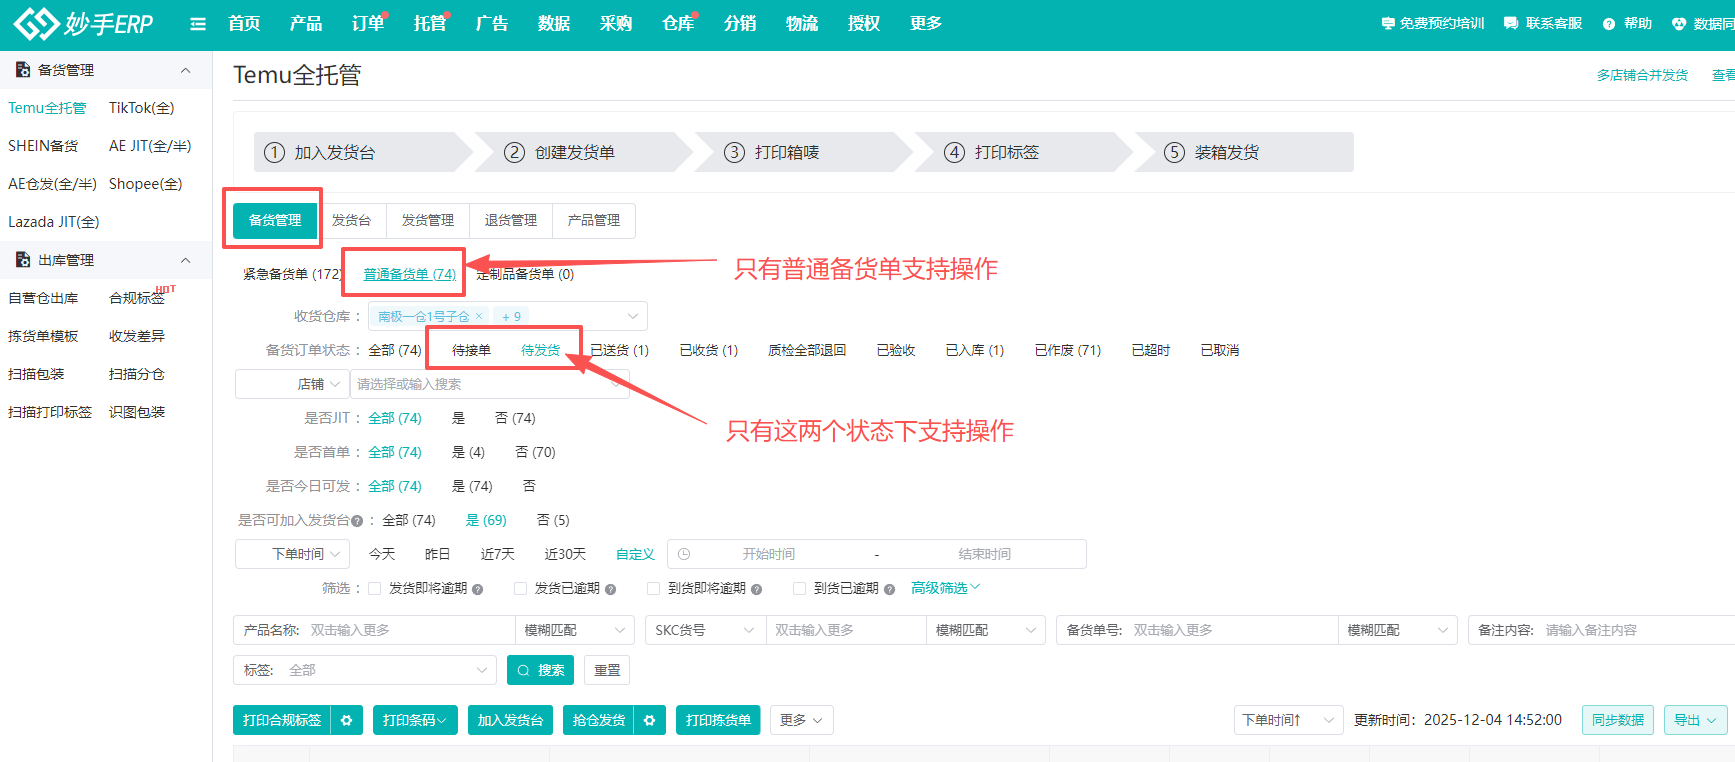1735x762 pixels.
Task: Click the 备注内容 input field
Action: [x=1638, y=630]
